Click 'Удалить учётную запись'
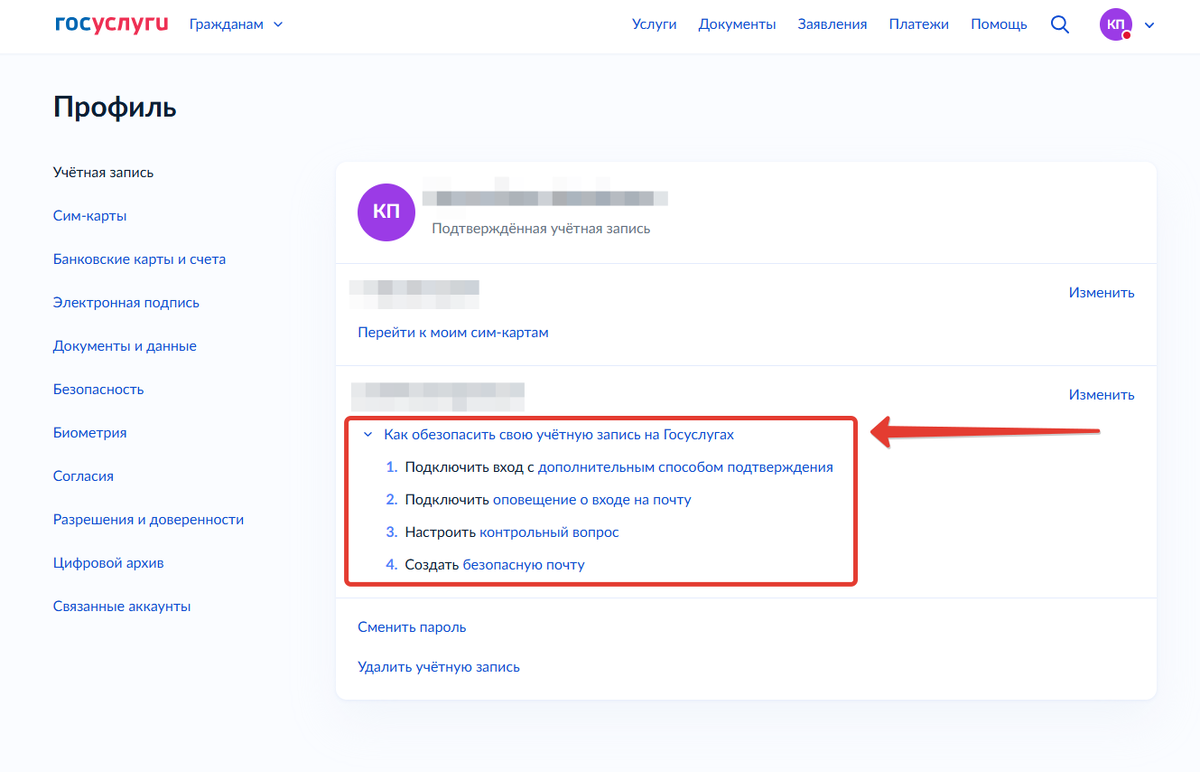 439,667
